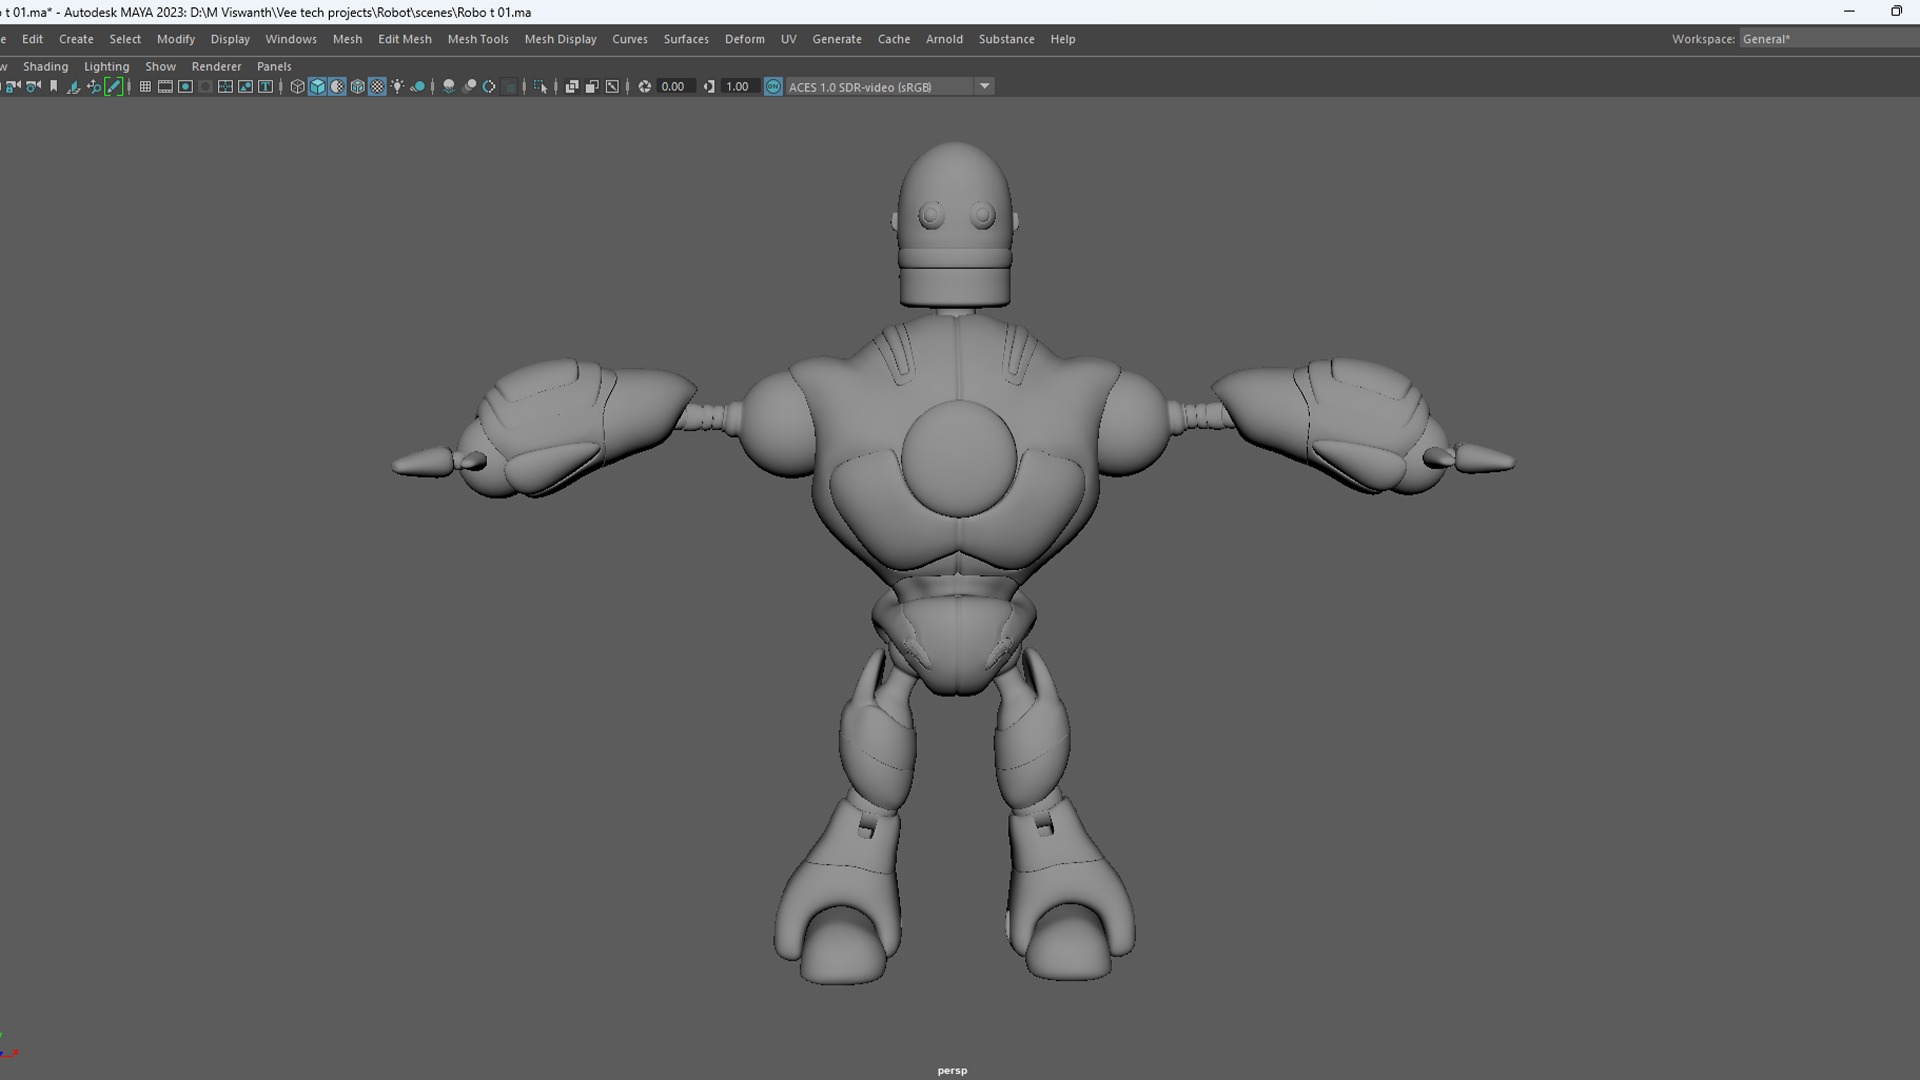Click the shadows icon

tap(417, 87)
